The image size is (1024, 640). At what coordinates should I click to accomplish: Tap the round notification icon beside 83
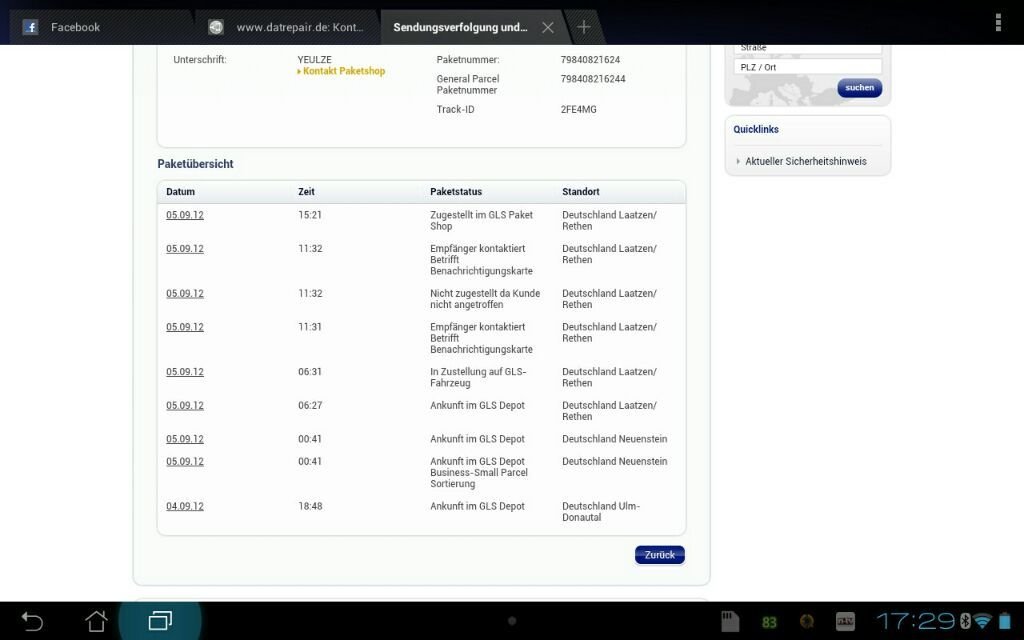coord(807,622)
